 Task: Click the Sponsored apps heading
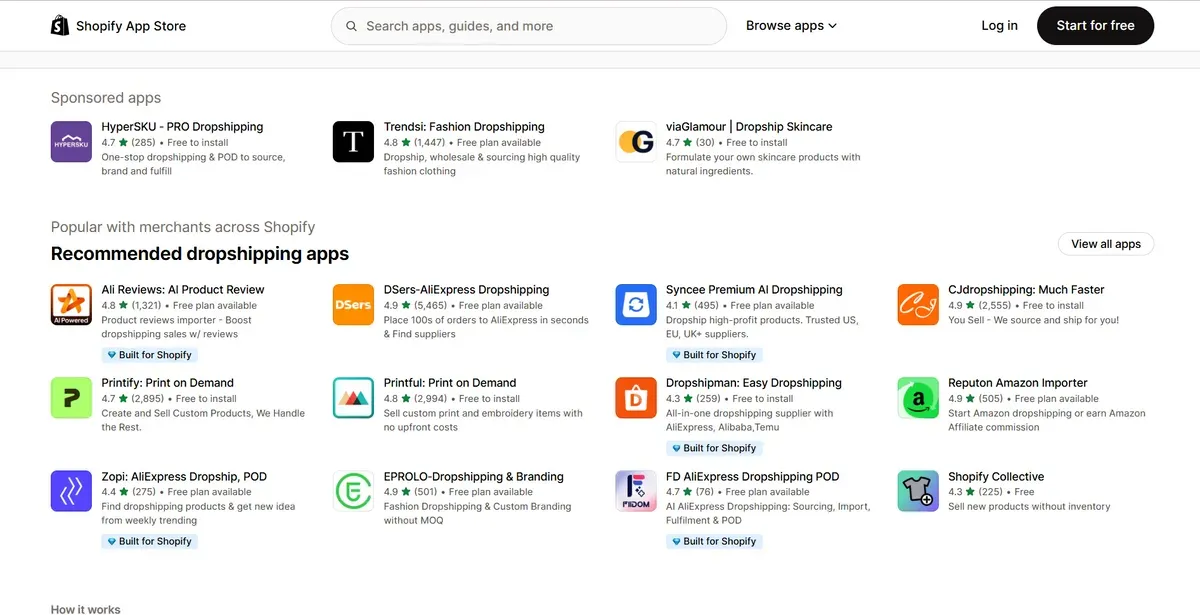106,98
